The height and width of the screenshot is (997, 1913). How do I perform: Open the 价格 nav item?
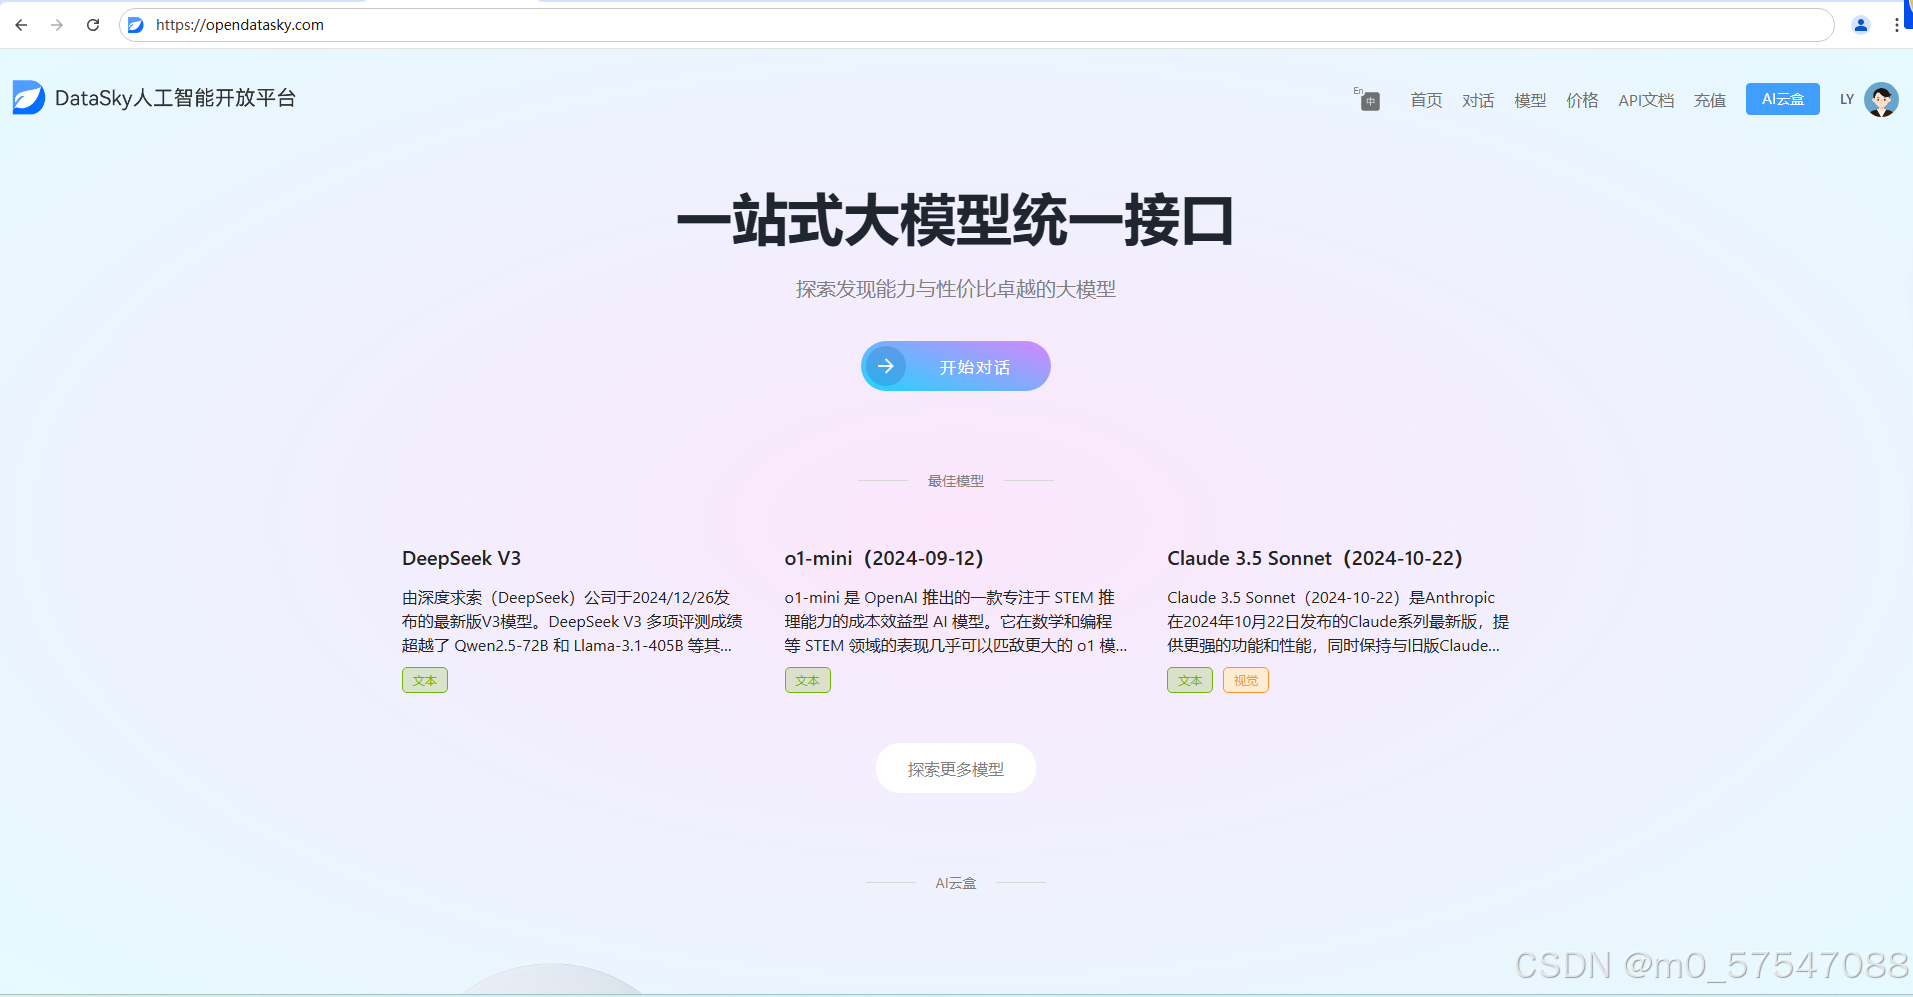tap(1582, 100)
